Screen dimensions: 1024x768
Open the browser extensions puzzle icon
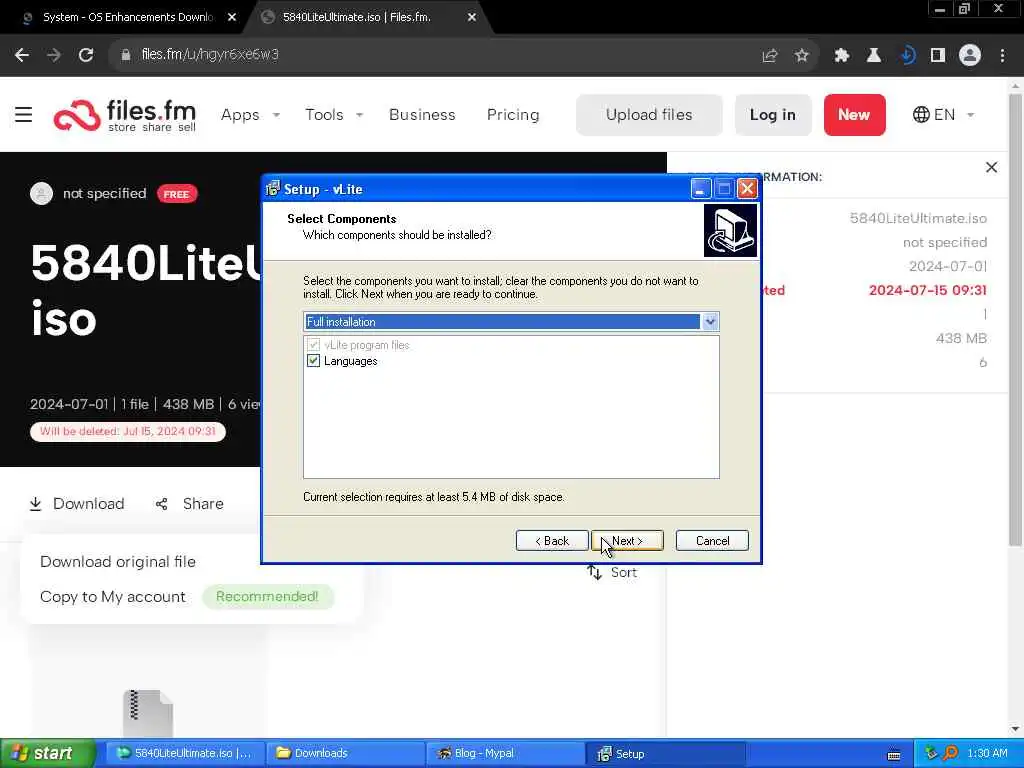(842, 56)
